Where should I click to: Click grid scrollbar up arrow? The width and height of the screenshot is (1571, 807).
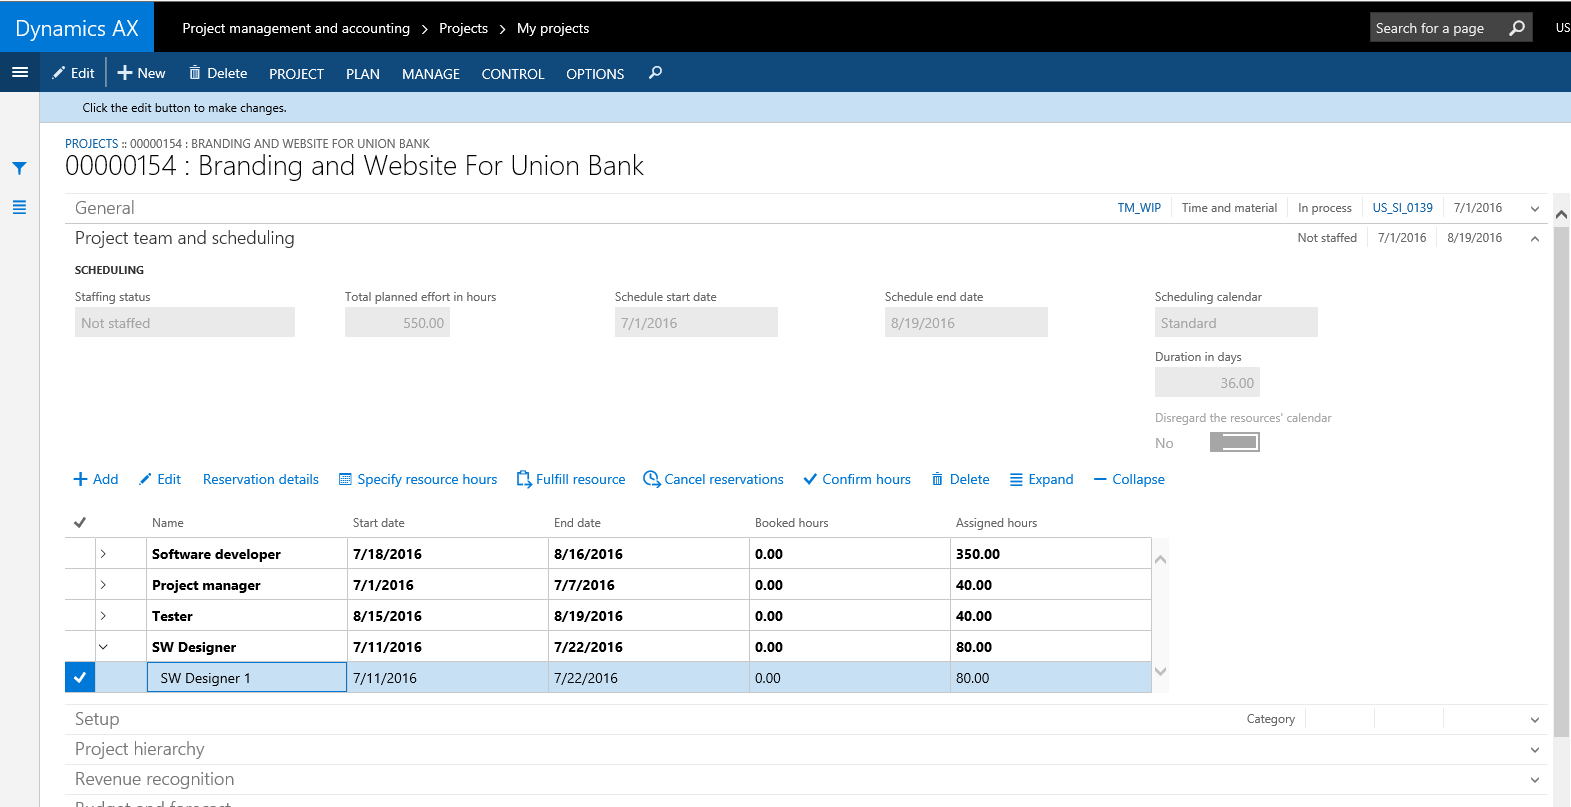tap(1160, 559)
